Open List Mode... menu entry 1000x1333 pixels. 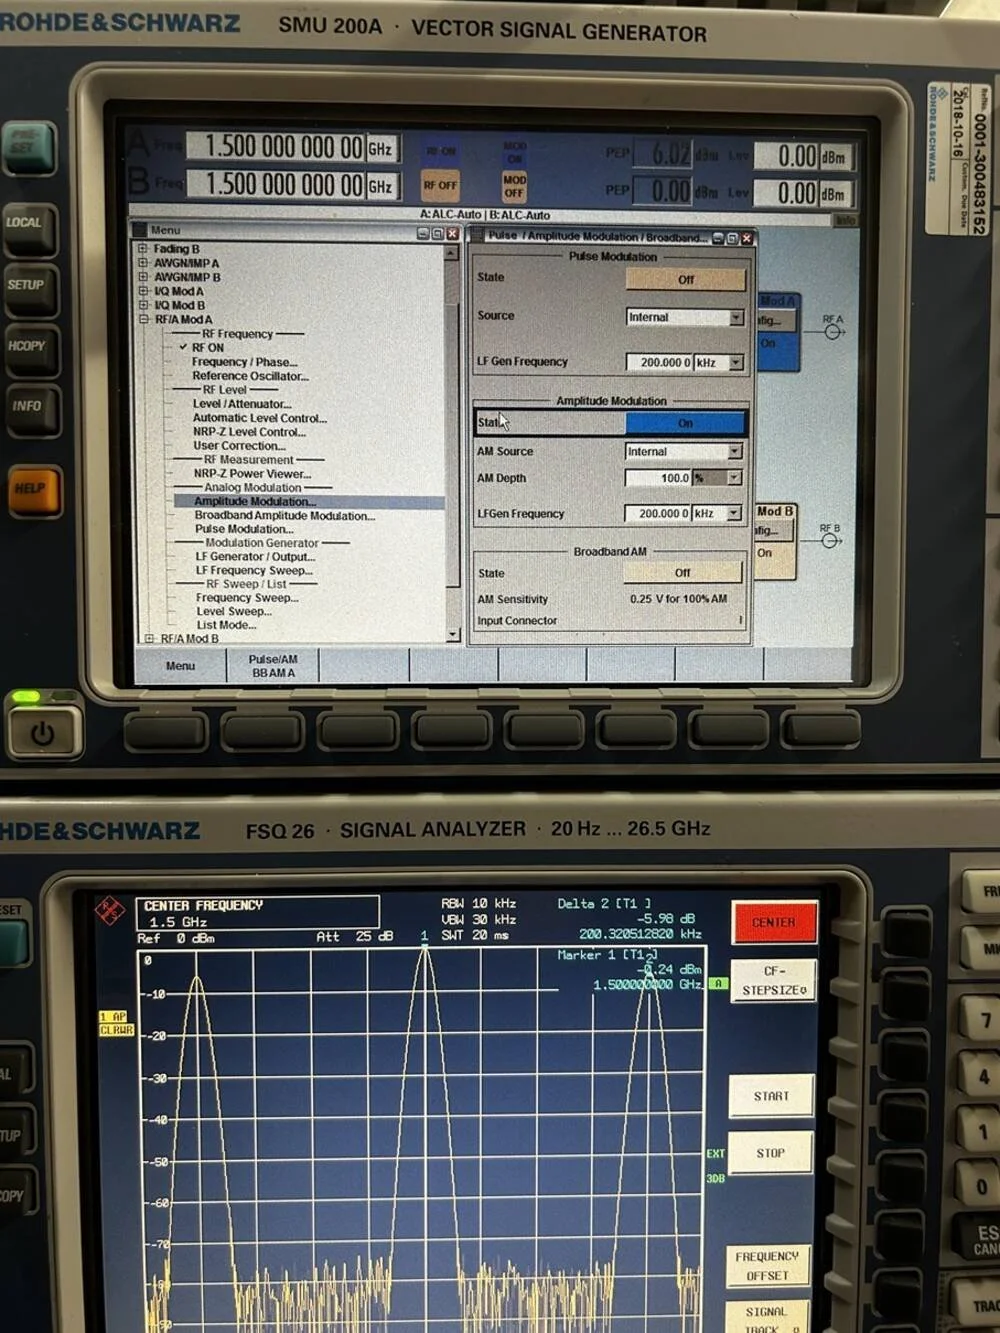226,625
